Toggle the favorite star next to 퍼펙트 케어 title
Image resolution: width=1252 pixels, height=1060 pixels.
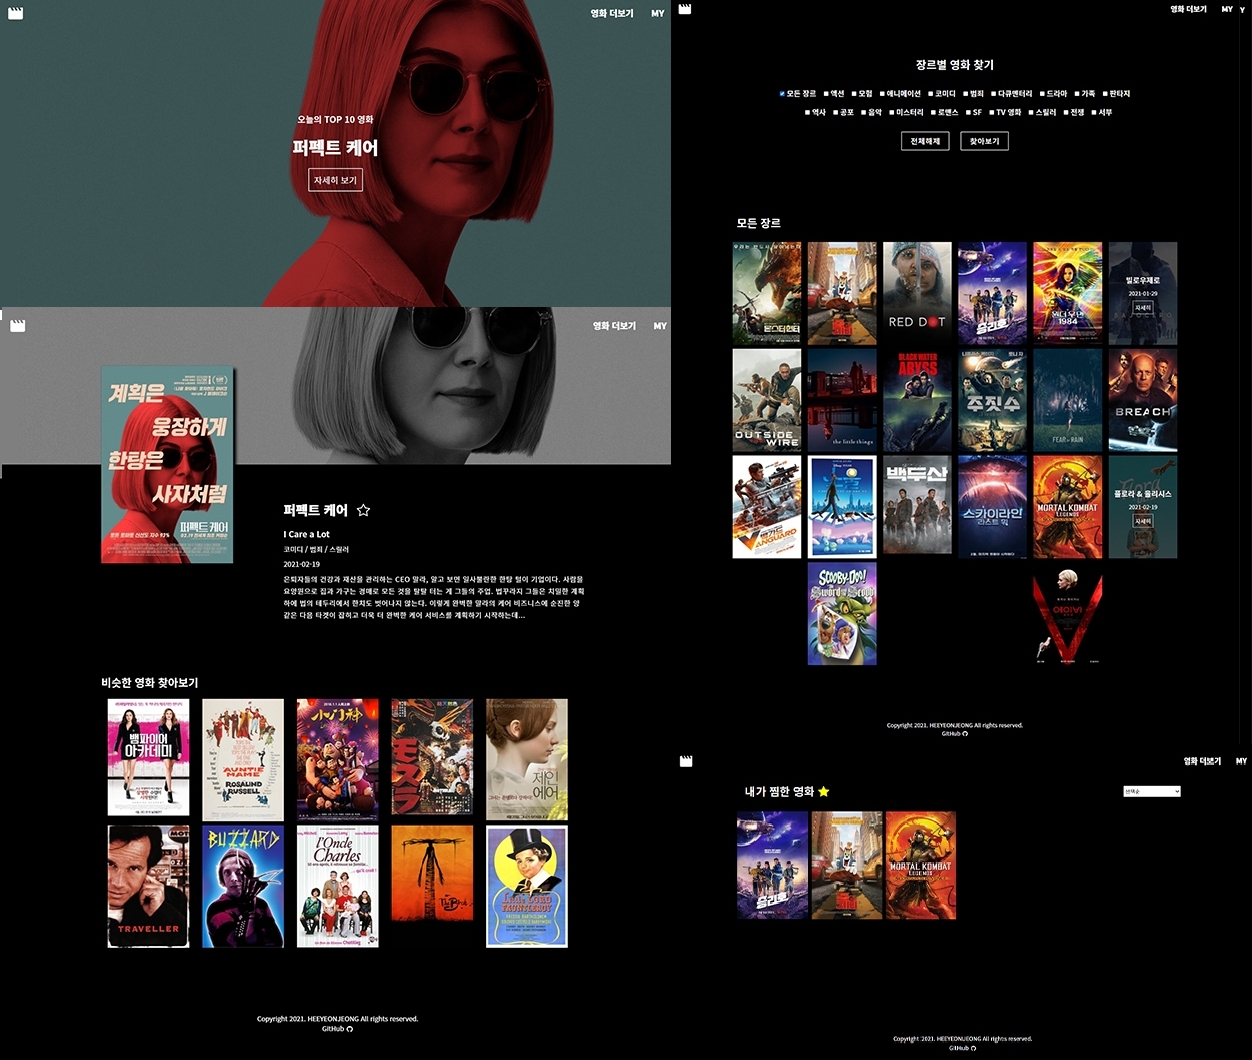pyautogui.click(x=363, y=510)
